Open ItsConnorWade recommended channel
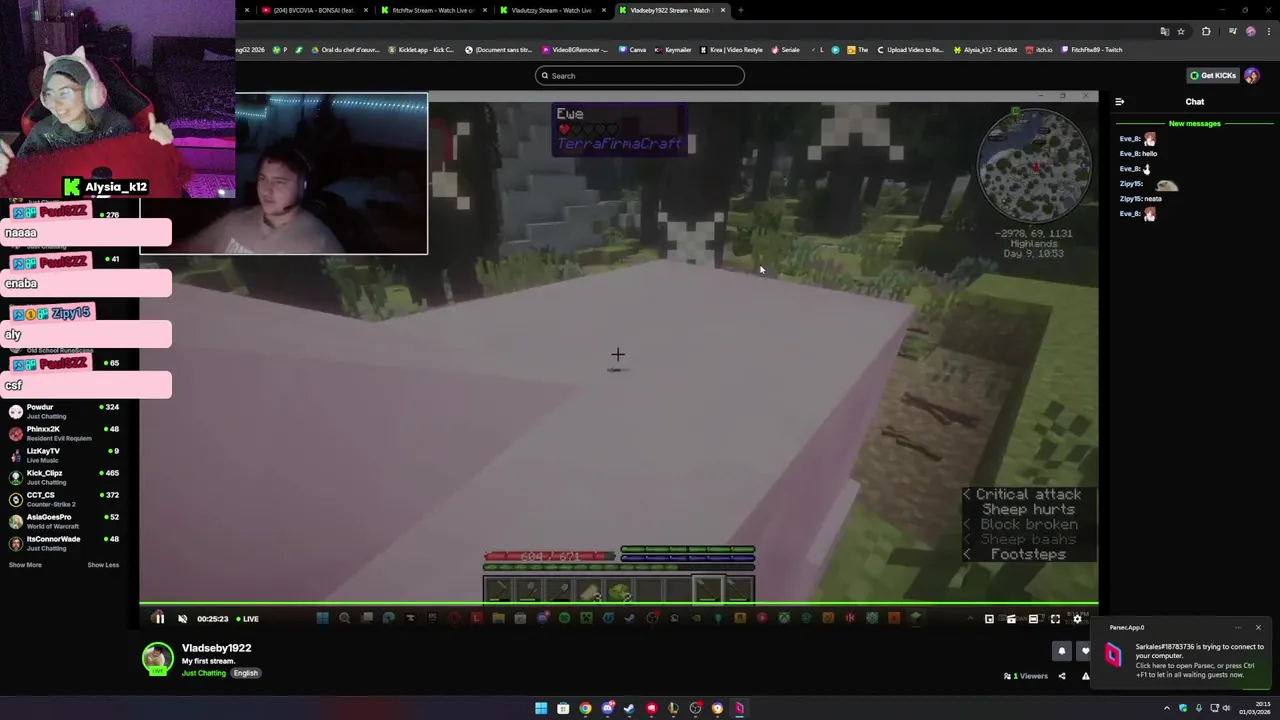Viewport: 1280px width, 720px height. pyautogui.click(x=65, y=543)
